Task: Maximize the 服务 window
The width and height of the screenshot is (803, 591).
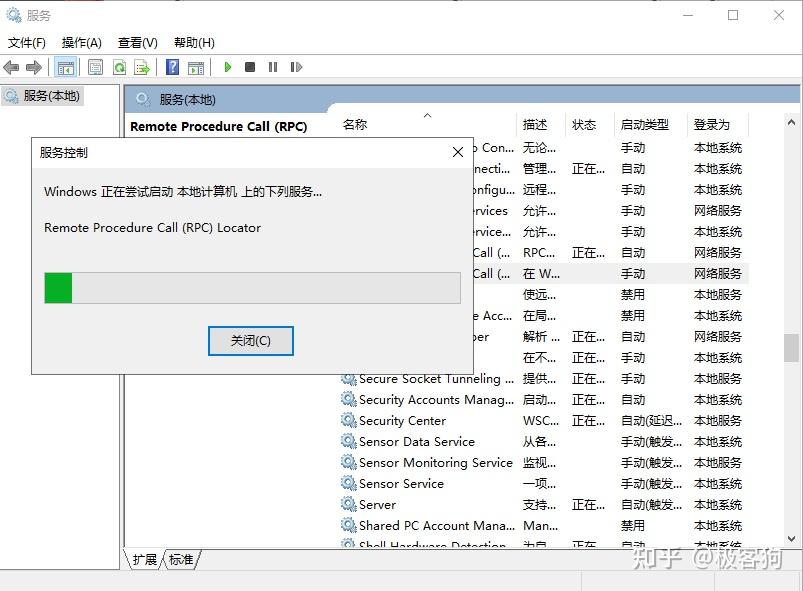Action: [733, 15]
